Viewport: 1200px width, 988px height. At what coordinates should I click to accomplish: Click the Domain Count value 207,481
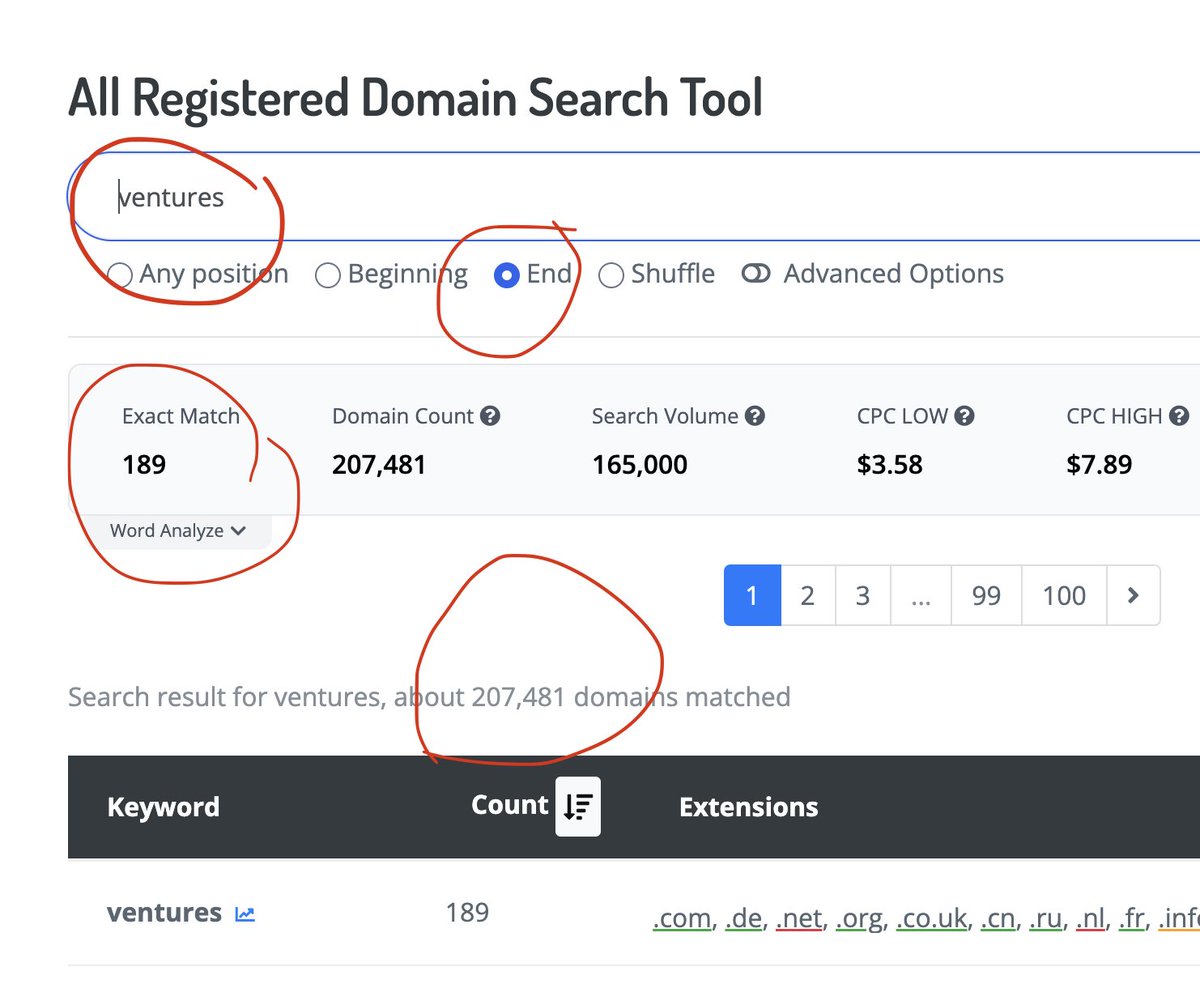379,465
